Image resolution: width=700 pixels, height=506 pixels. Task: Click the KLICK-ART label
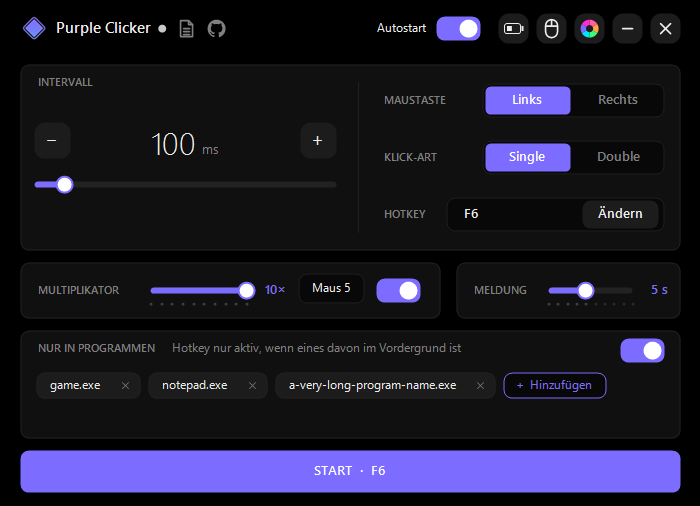[x=410, y=157]
